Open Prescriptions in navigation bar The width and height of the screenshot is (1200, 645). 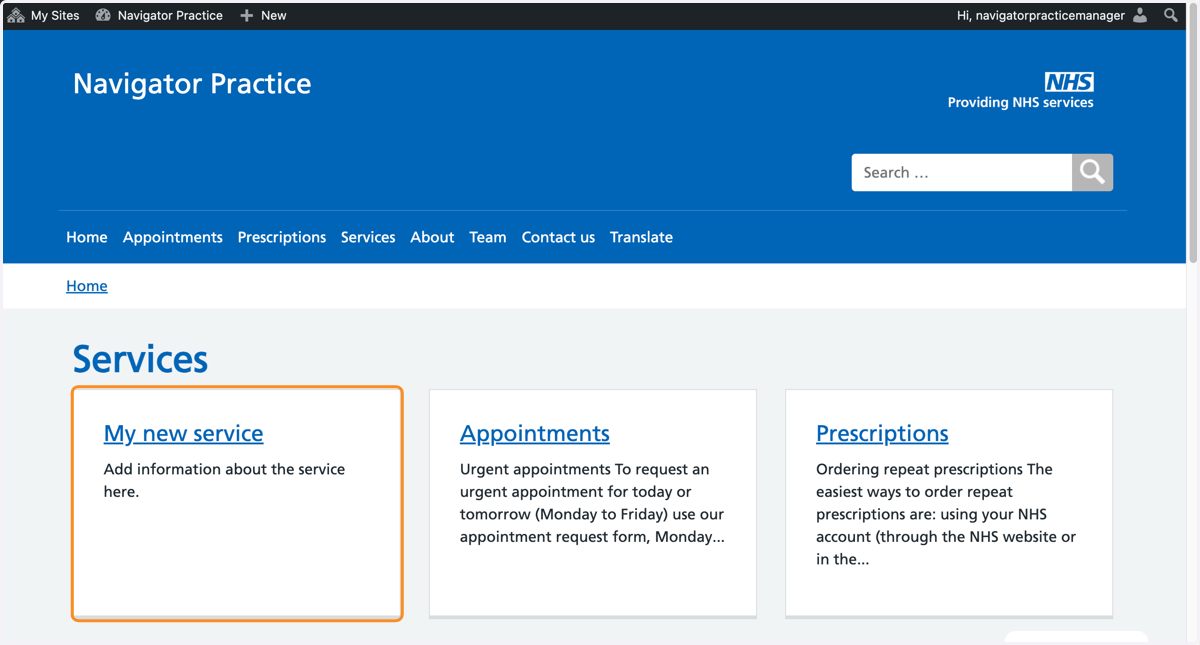282,237
